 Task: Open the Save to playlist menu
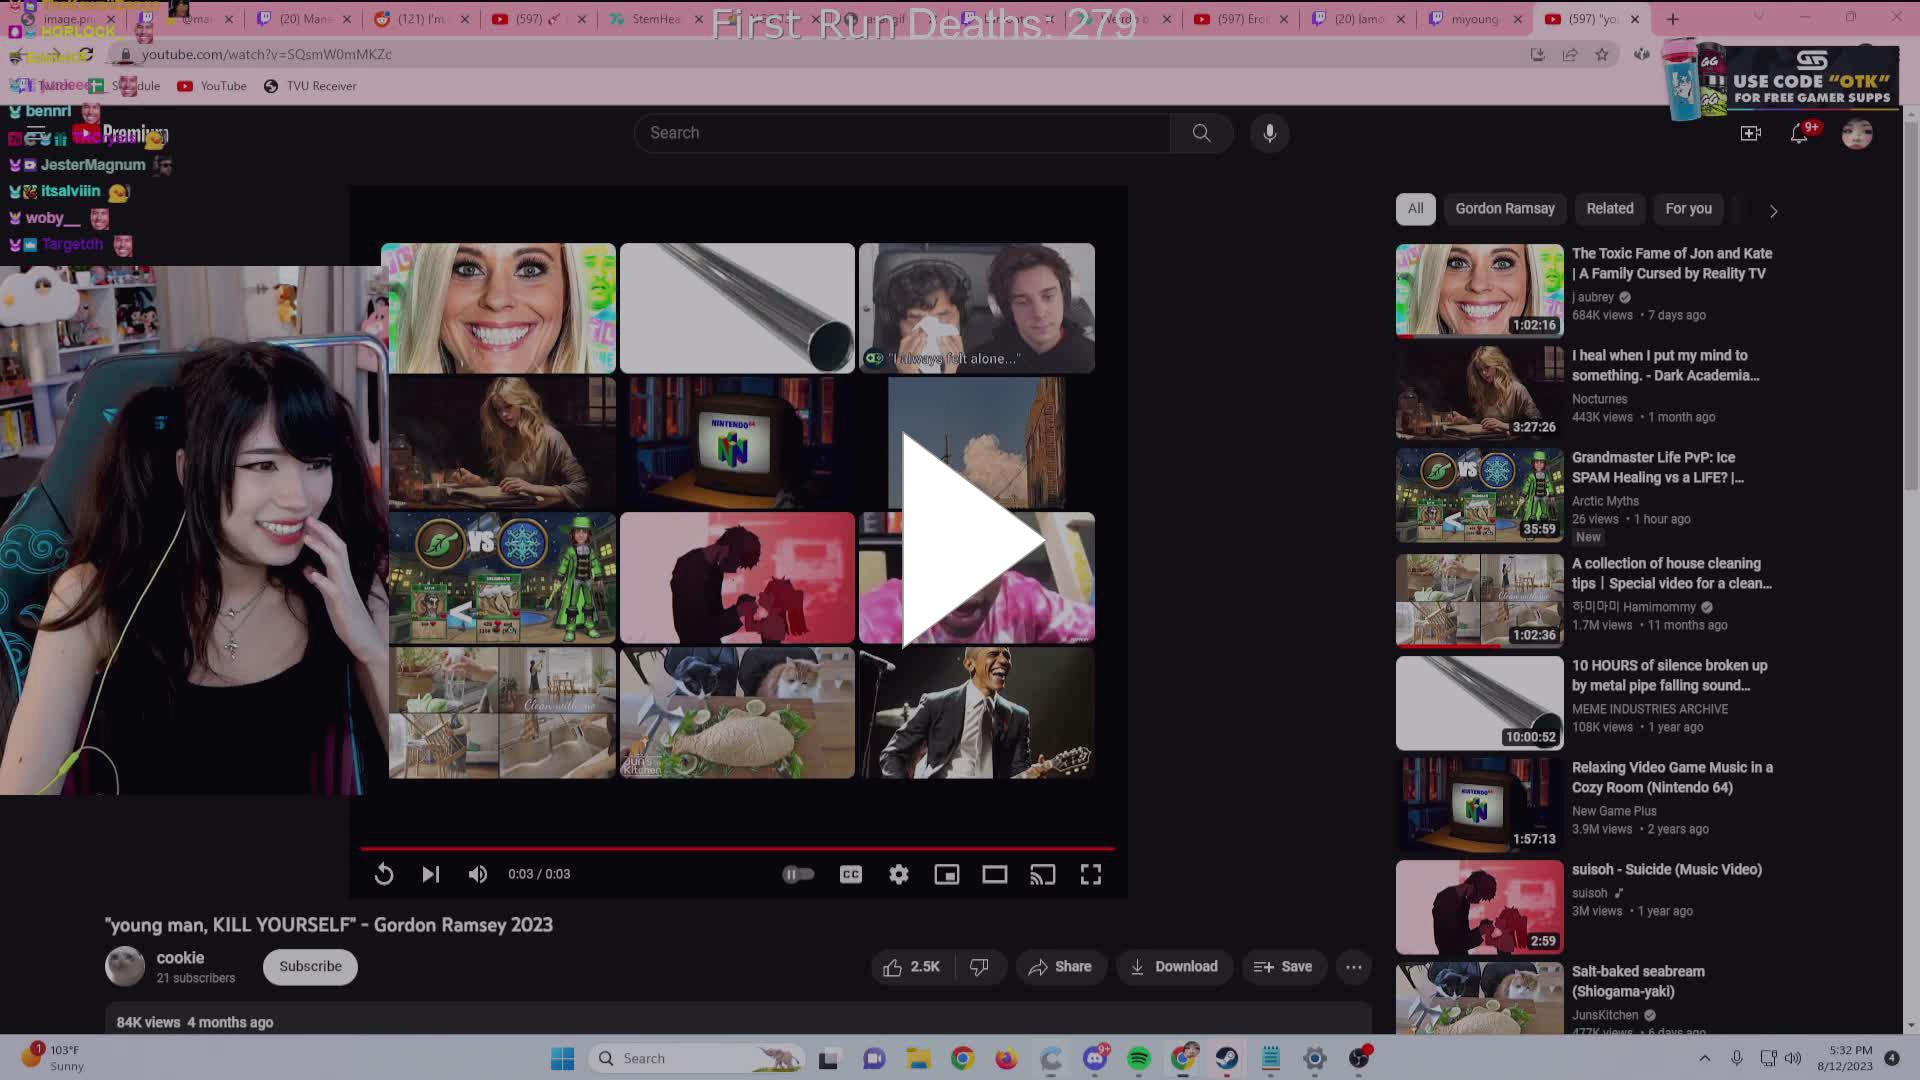click(1282, 967)
